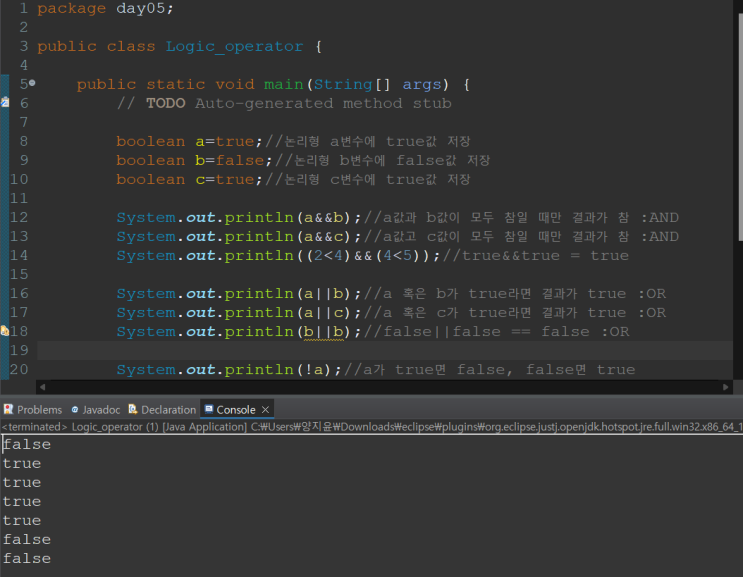This screenshot has height=577, width=743.
Task: Click the terminated Logic_operator console header
Action: pos(372,427)
